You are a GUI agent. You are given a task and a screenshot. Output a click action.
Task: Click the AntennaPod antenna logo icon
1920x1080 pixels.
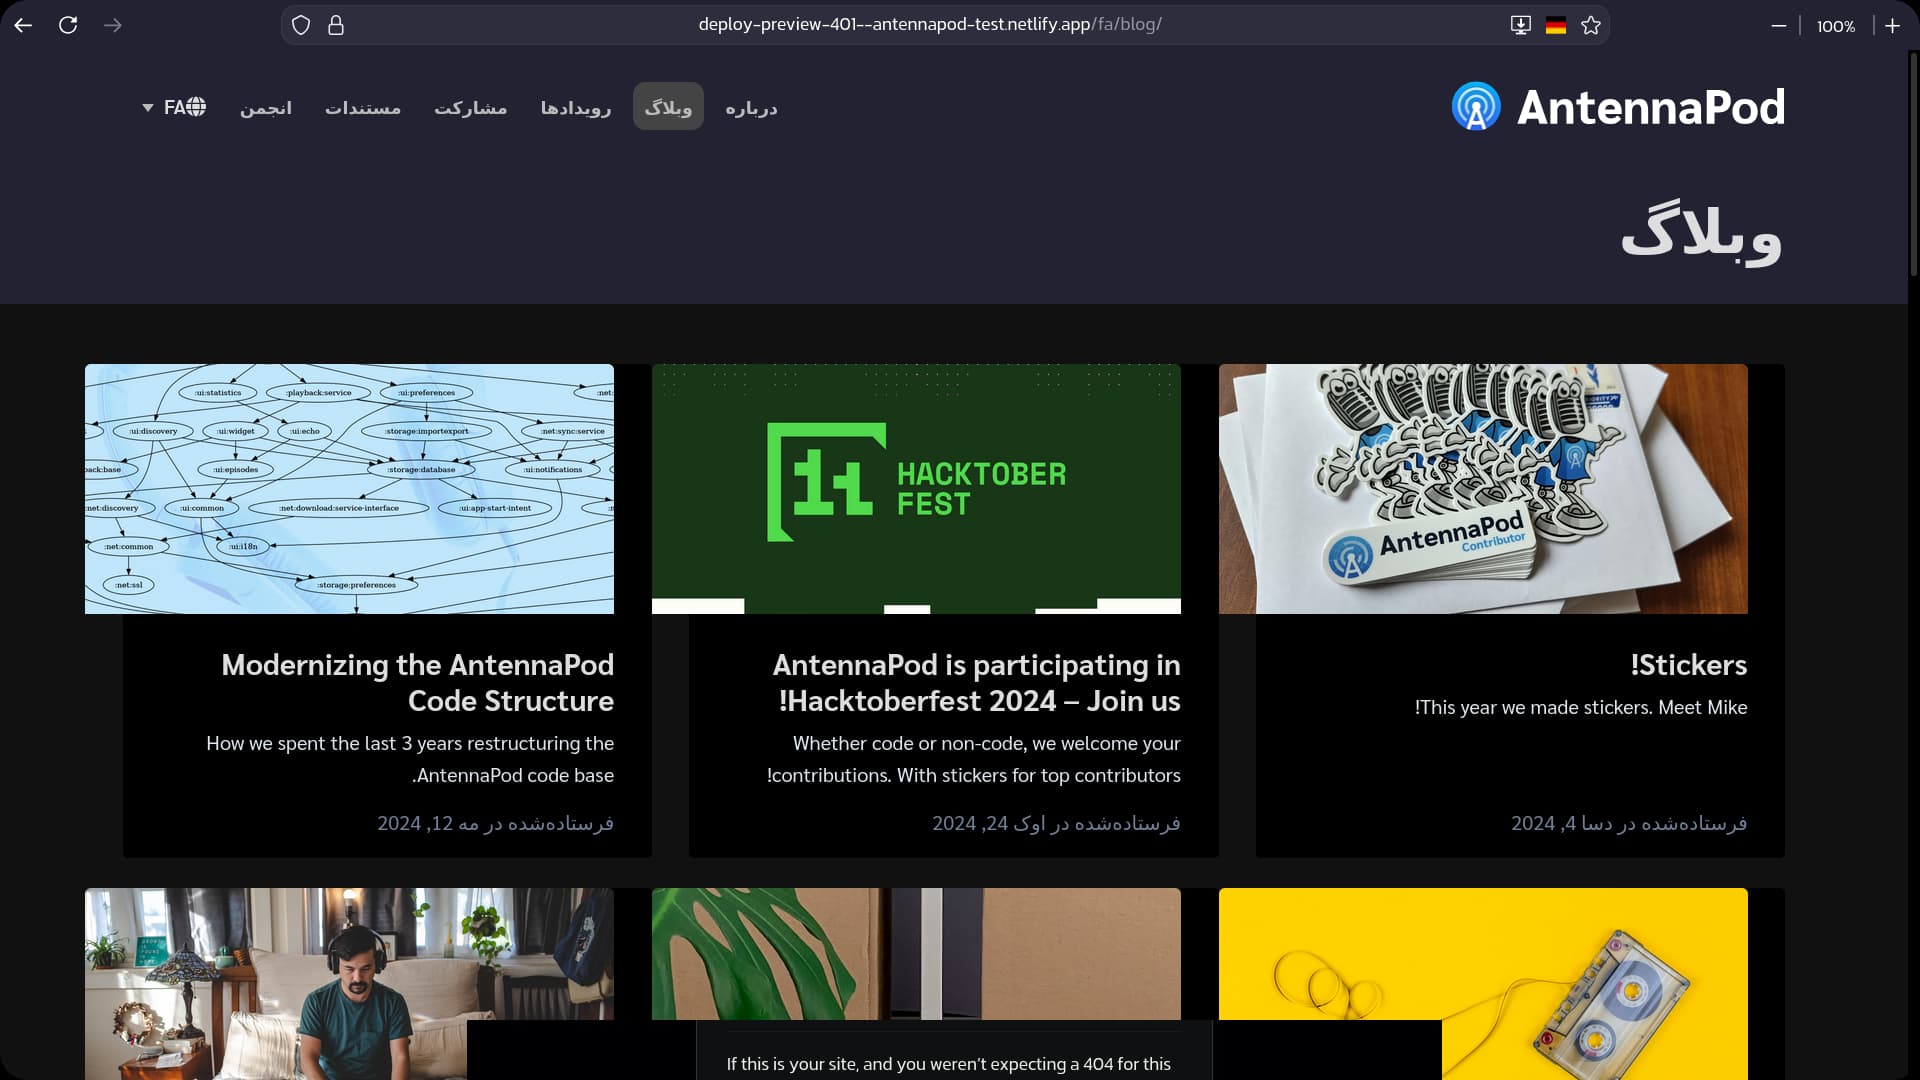[1476, 106]
